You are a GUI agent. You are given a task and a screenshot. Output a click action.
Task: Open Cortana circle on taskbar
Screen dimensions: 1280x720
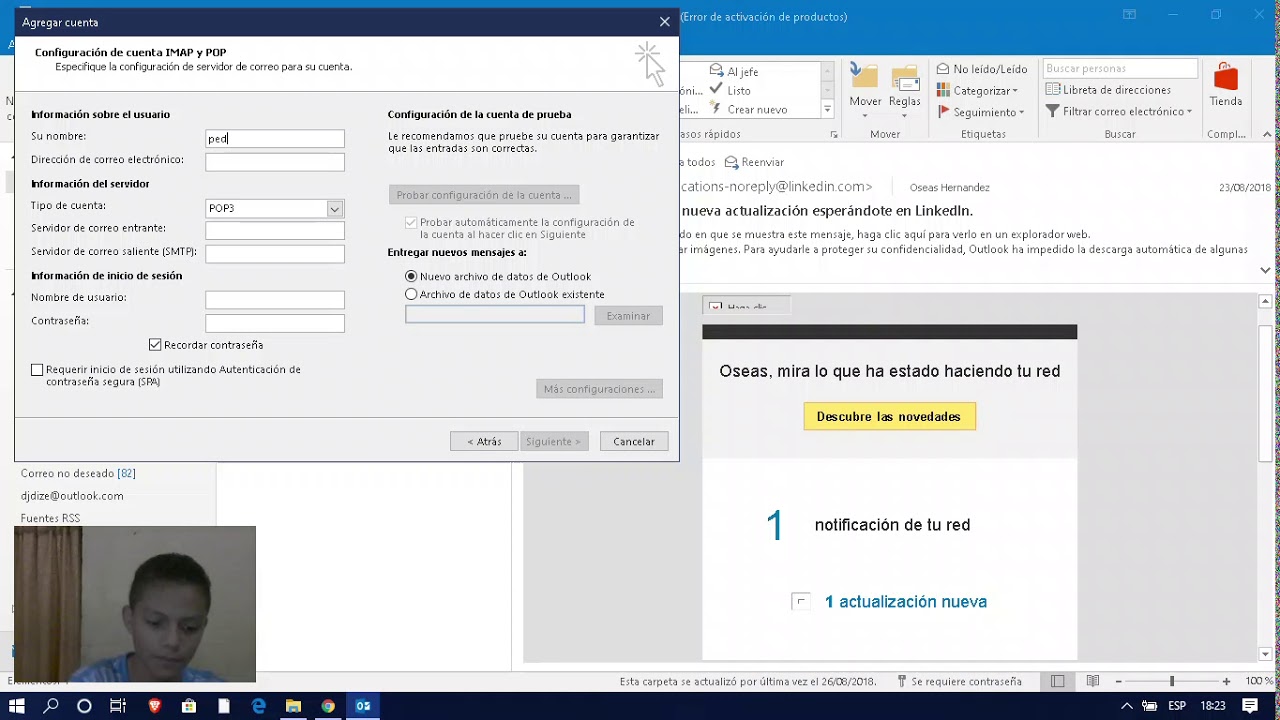84,706
